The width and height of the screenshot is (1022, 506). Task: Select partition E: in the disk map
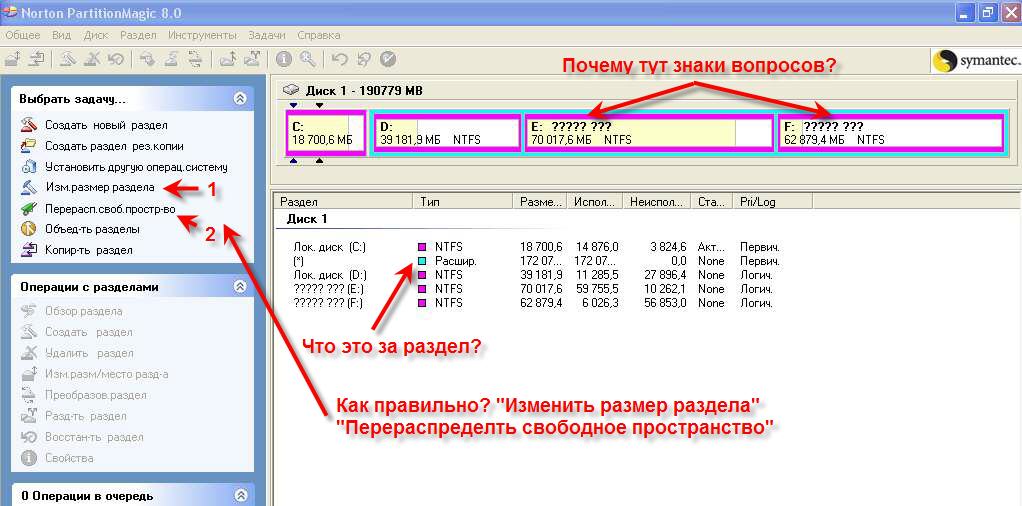coord(650,133)
